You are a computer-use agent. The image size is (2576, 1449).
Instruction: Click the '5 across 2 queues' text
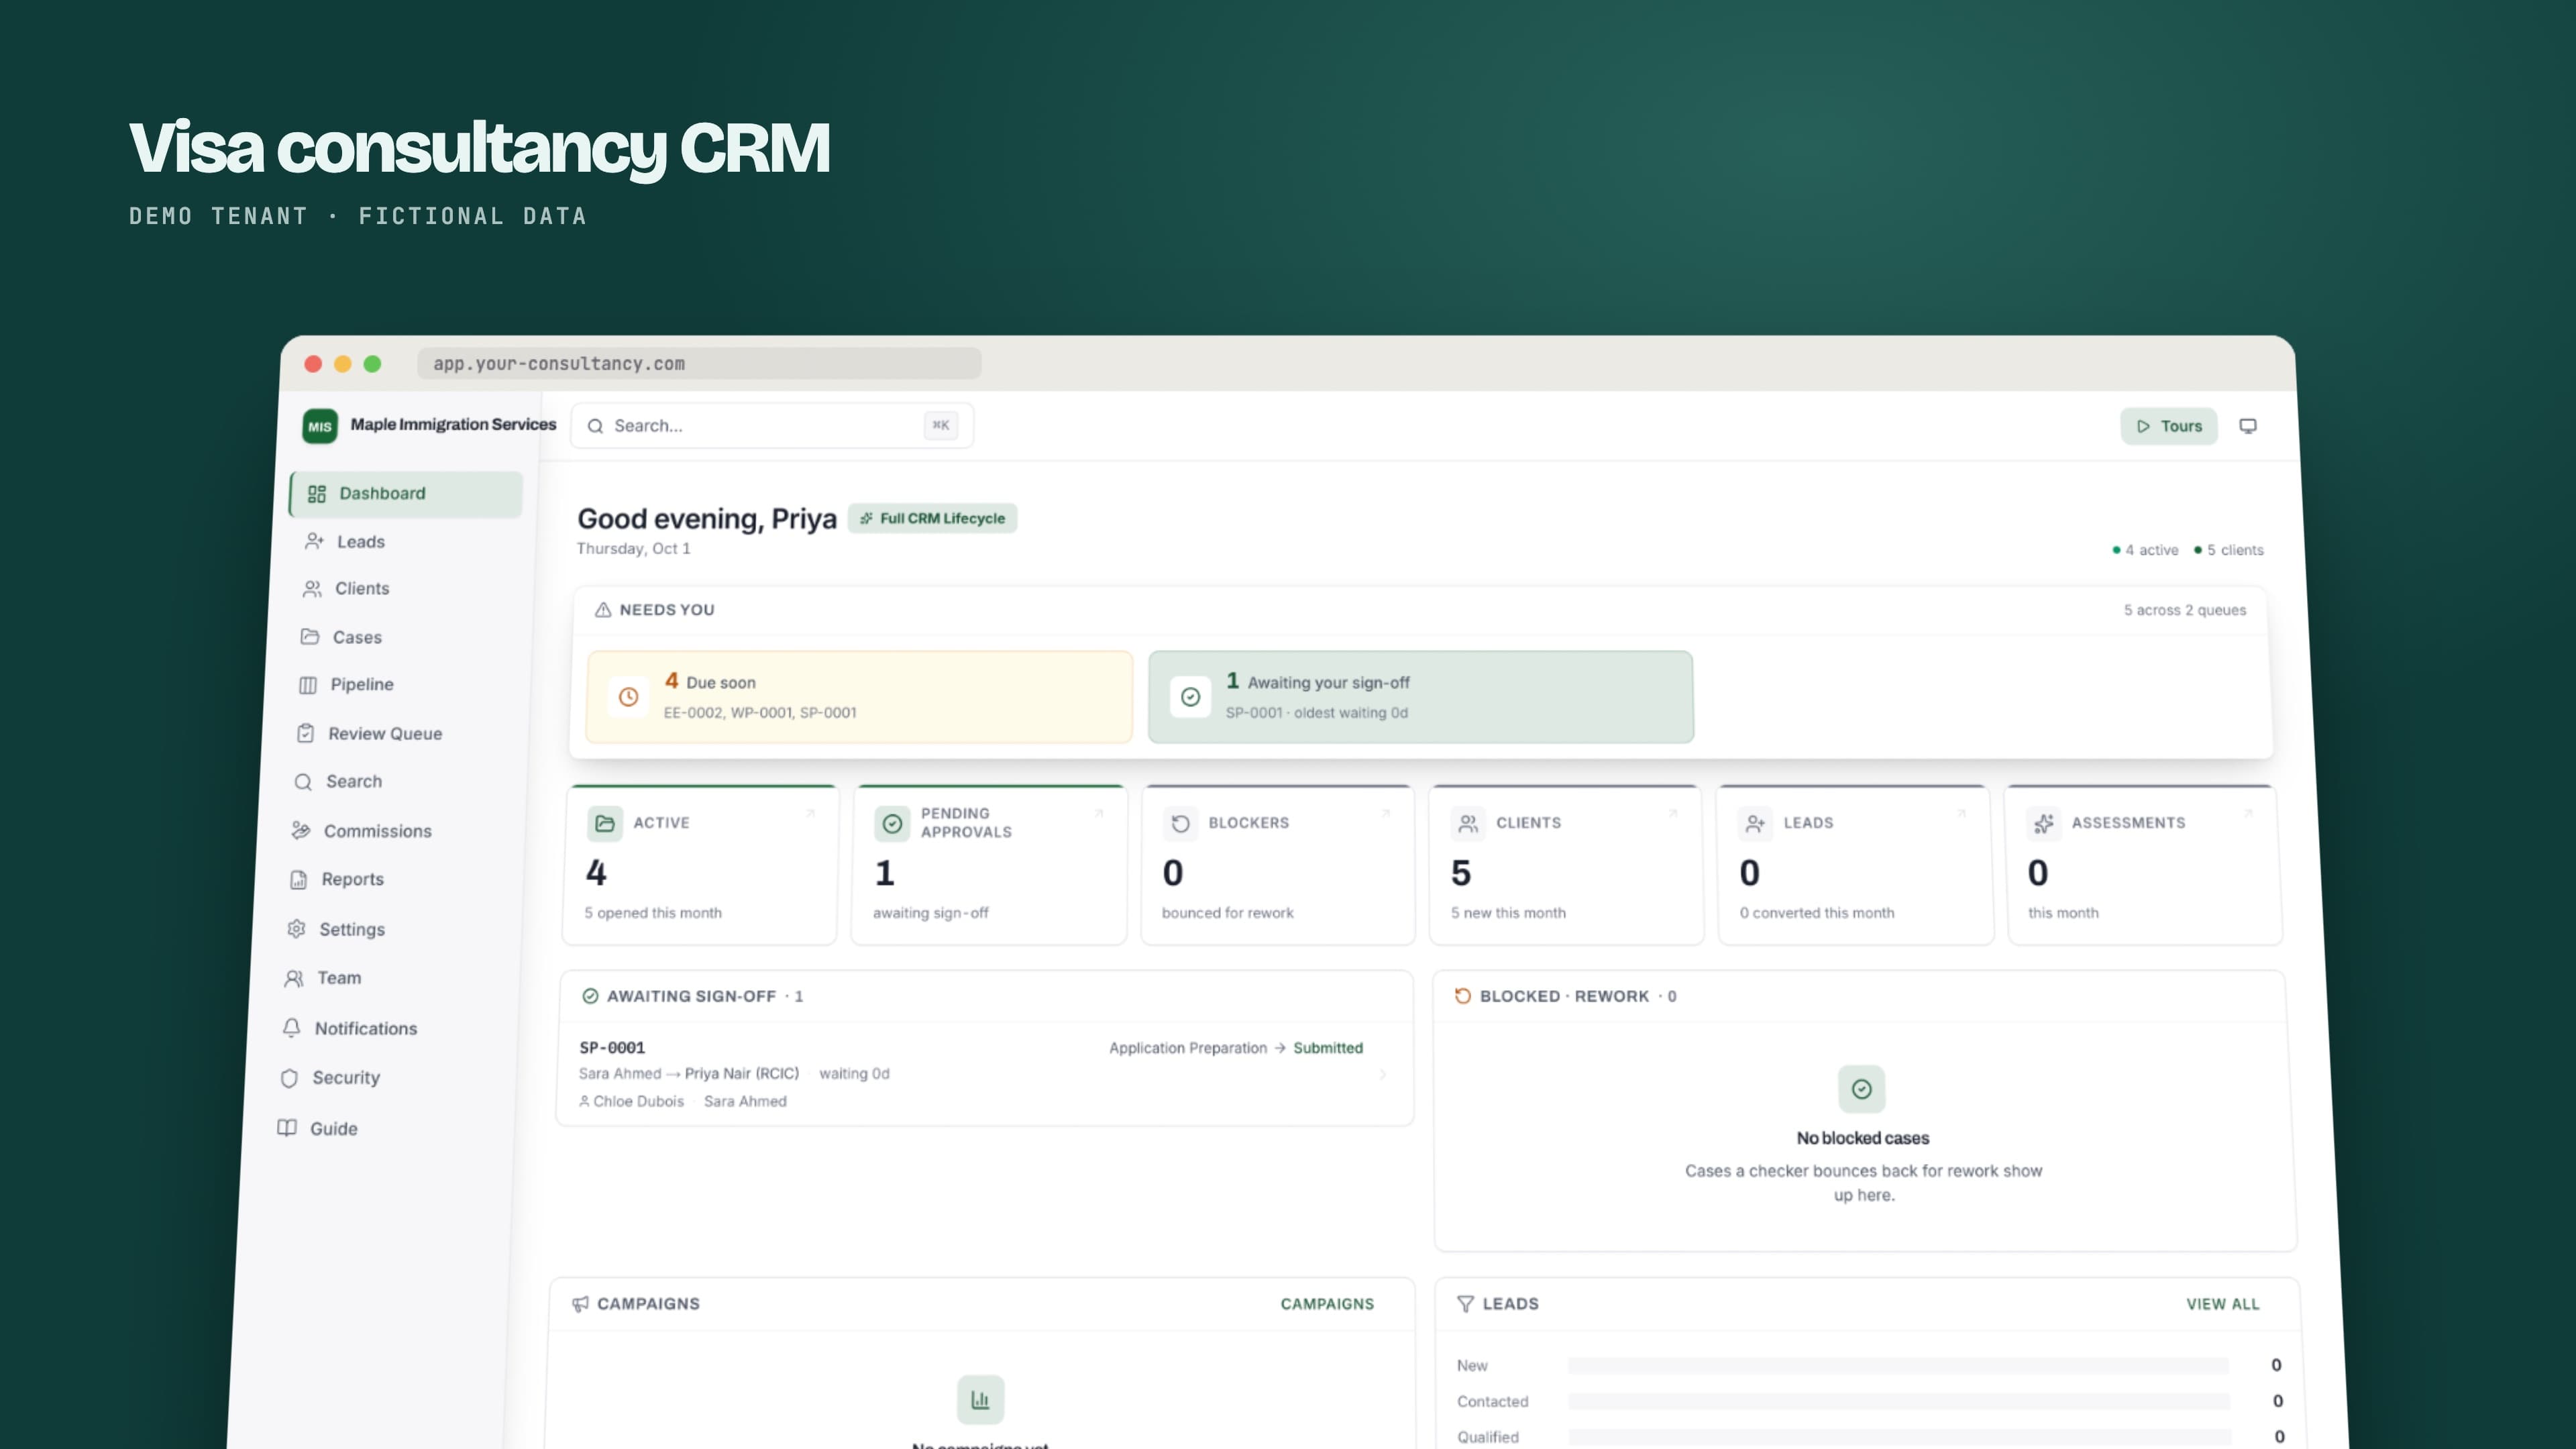tap(2185, 610)
